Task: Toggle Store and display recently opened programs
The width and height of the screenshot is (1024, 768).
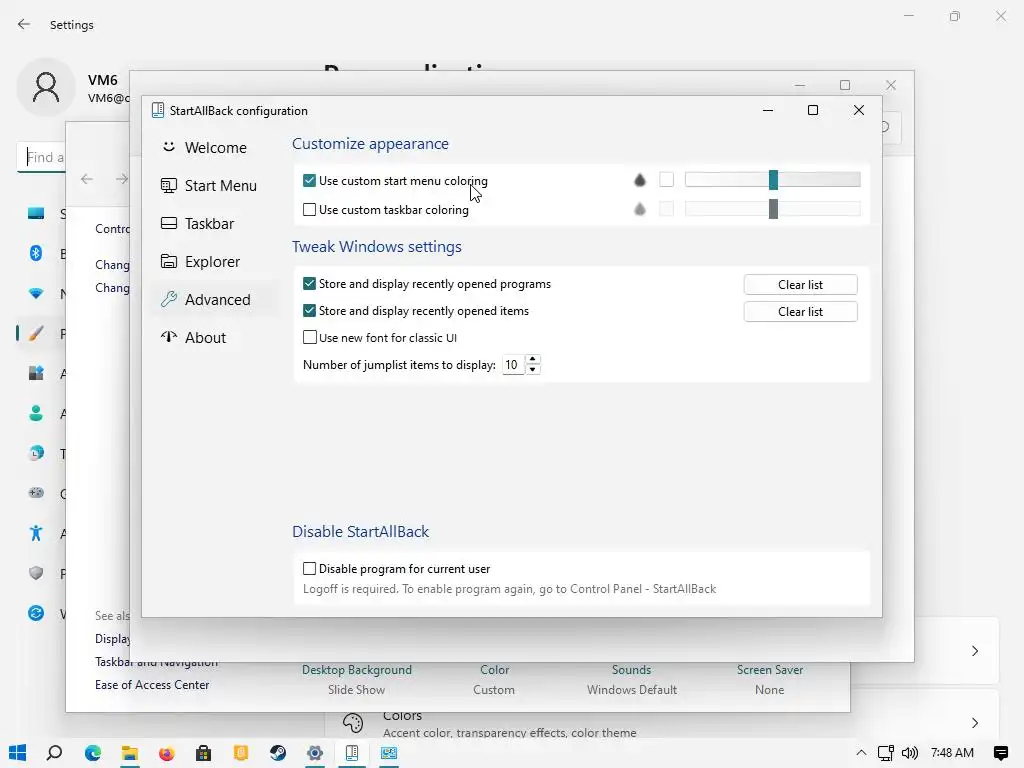Action: tap(310, 284)
